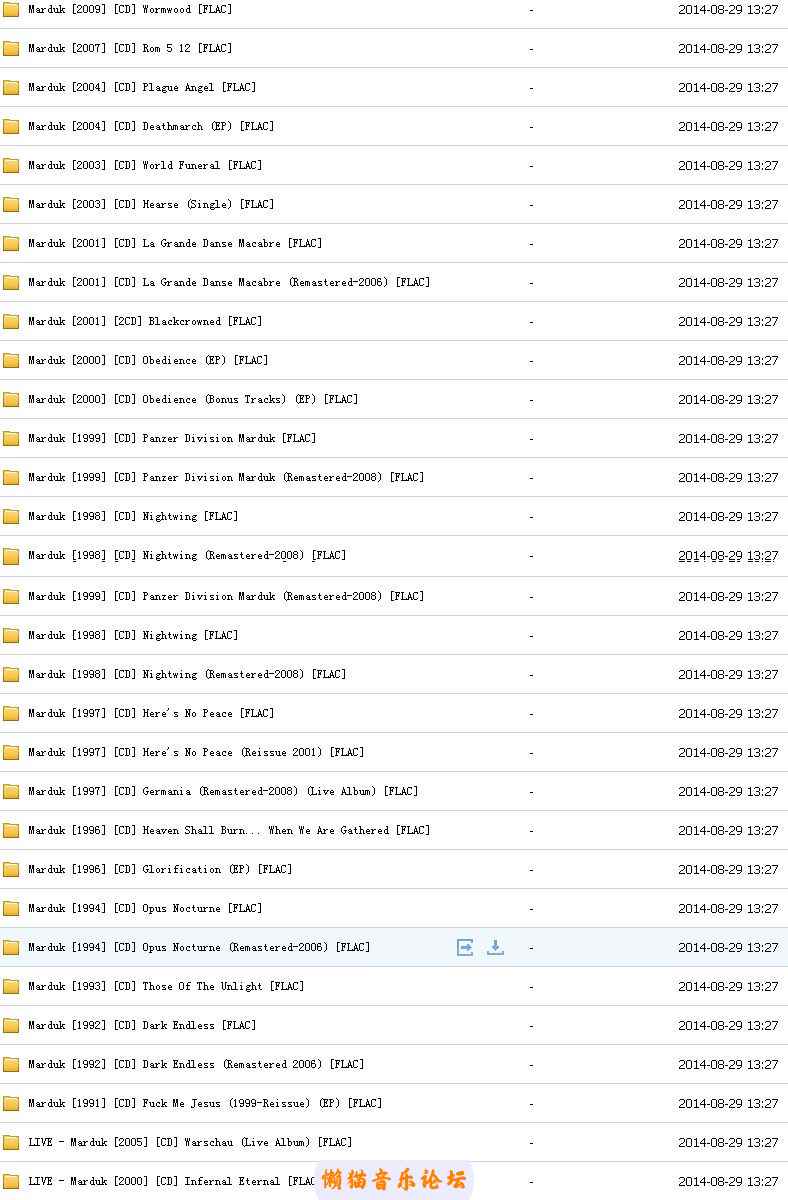Click folder icon of Germania (Remastered-2008) row
Viewport: 788px width, 1200px height.
click(11, 791)
